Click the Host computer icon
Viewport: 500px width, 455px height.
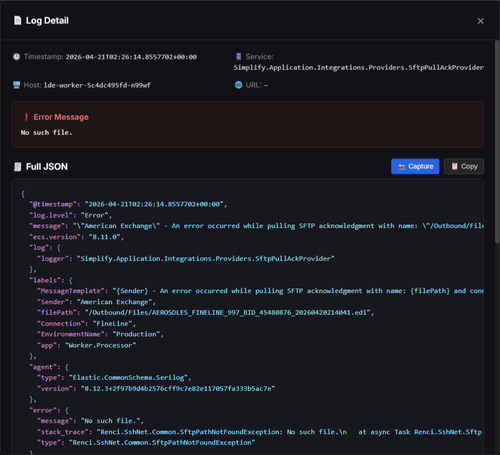pos(16,85)
